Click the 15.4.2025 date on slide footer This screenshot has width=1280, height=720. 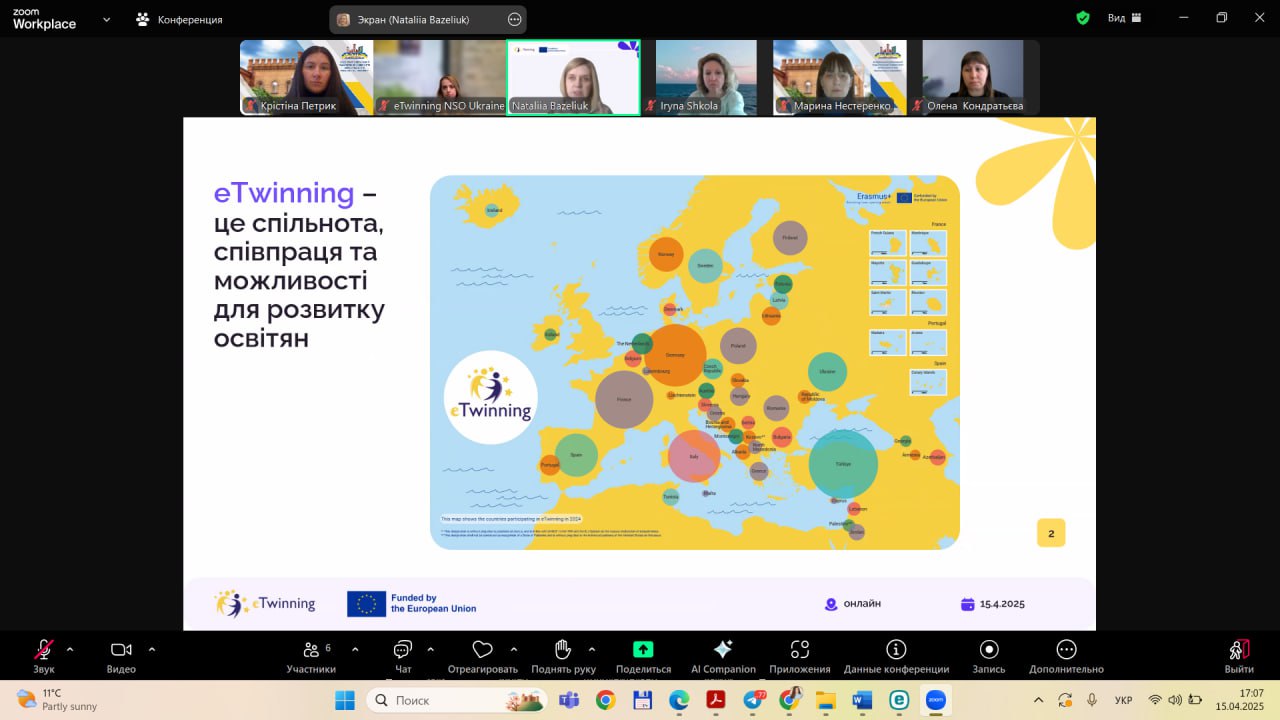click(x=993, y=603)
